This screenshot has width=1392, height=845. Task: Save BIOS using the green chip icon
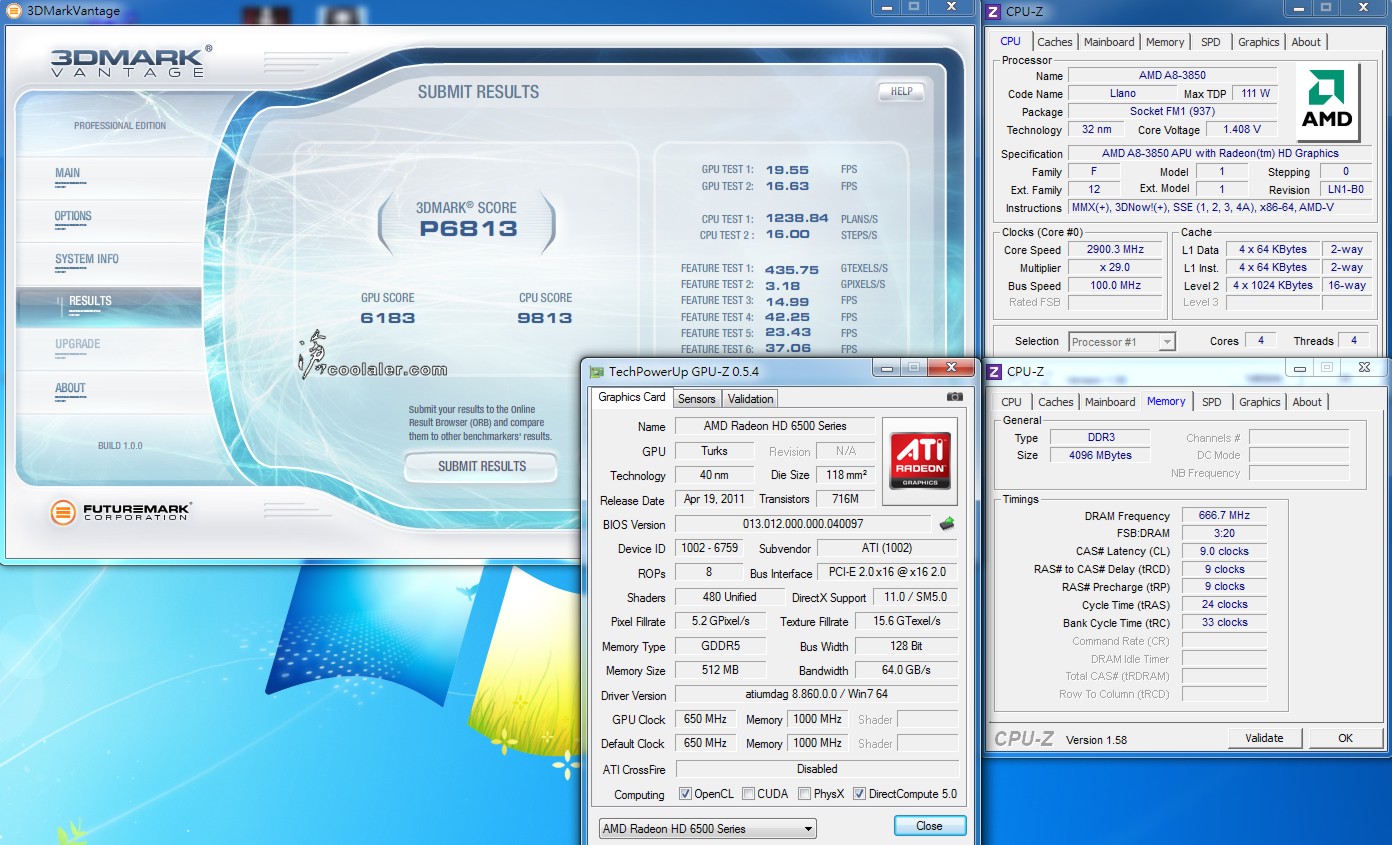pos(946,523)
